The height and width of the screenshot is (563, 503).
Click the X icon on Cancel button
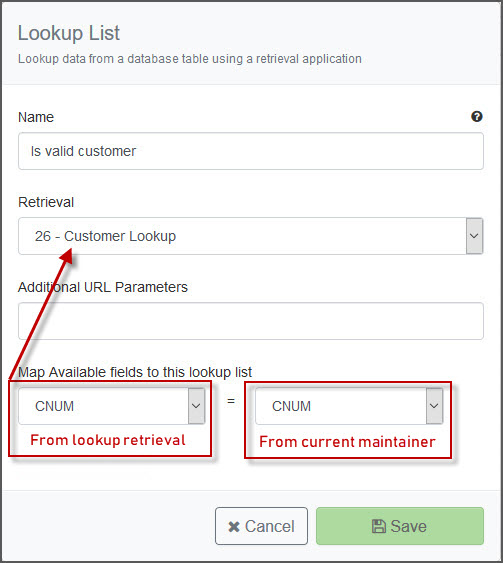point(234,527)
